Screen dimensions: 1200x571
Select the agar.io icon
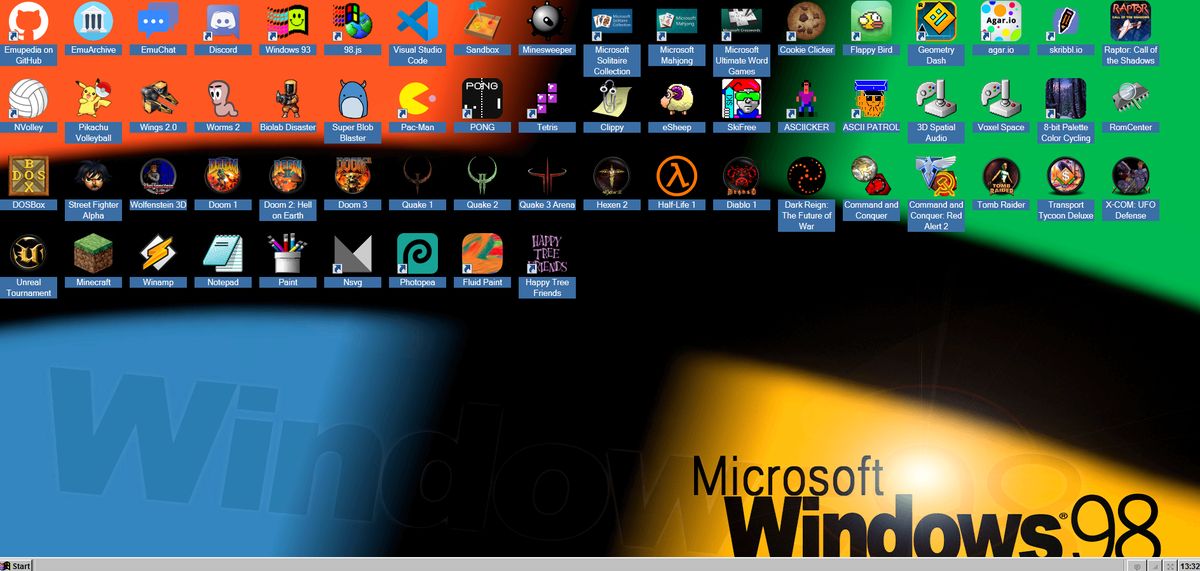pyautogui.click(x=1001, y=21)
